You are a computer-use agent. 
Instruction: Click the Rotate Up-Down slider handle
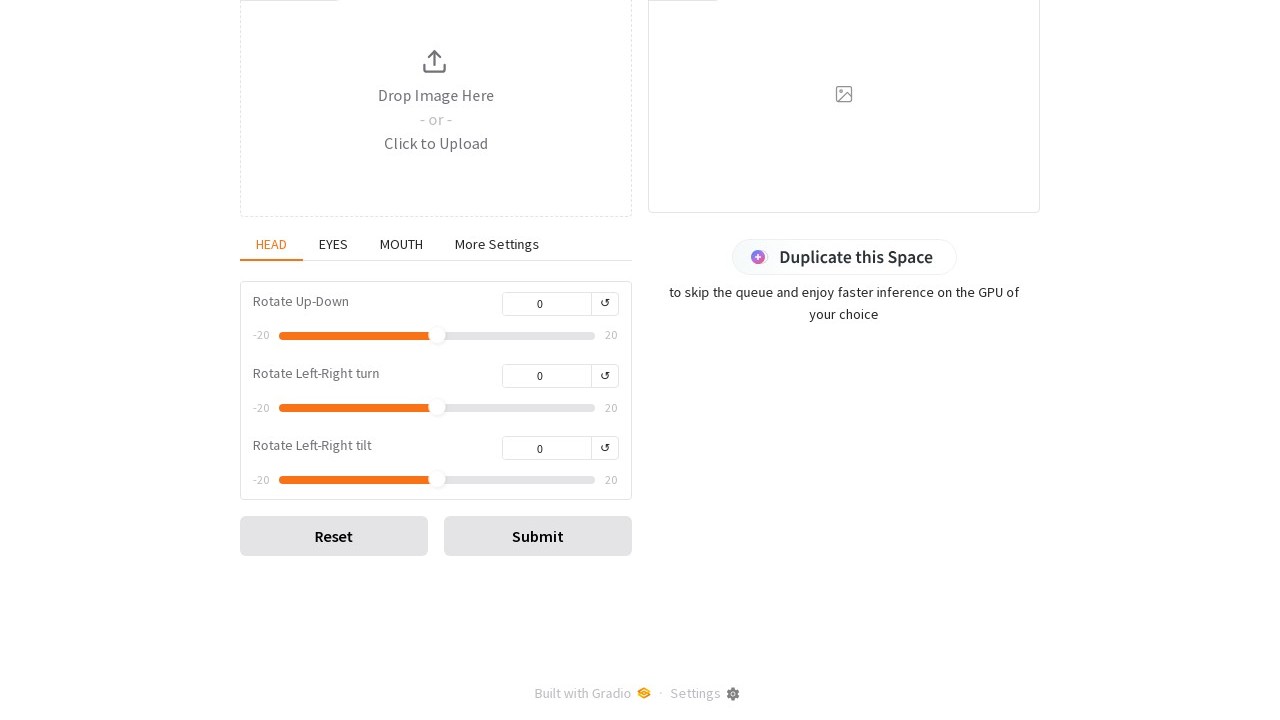point(437,336)
